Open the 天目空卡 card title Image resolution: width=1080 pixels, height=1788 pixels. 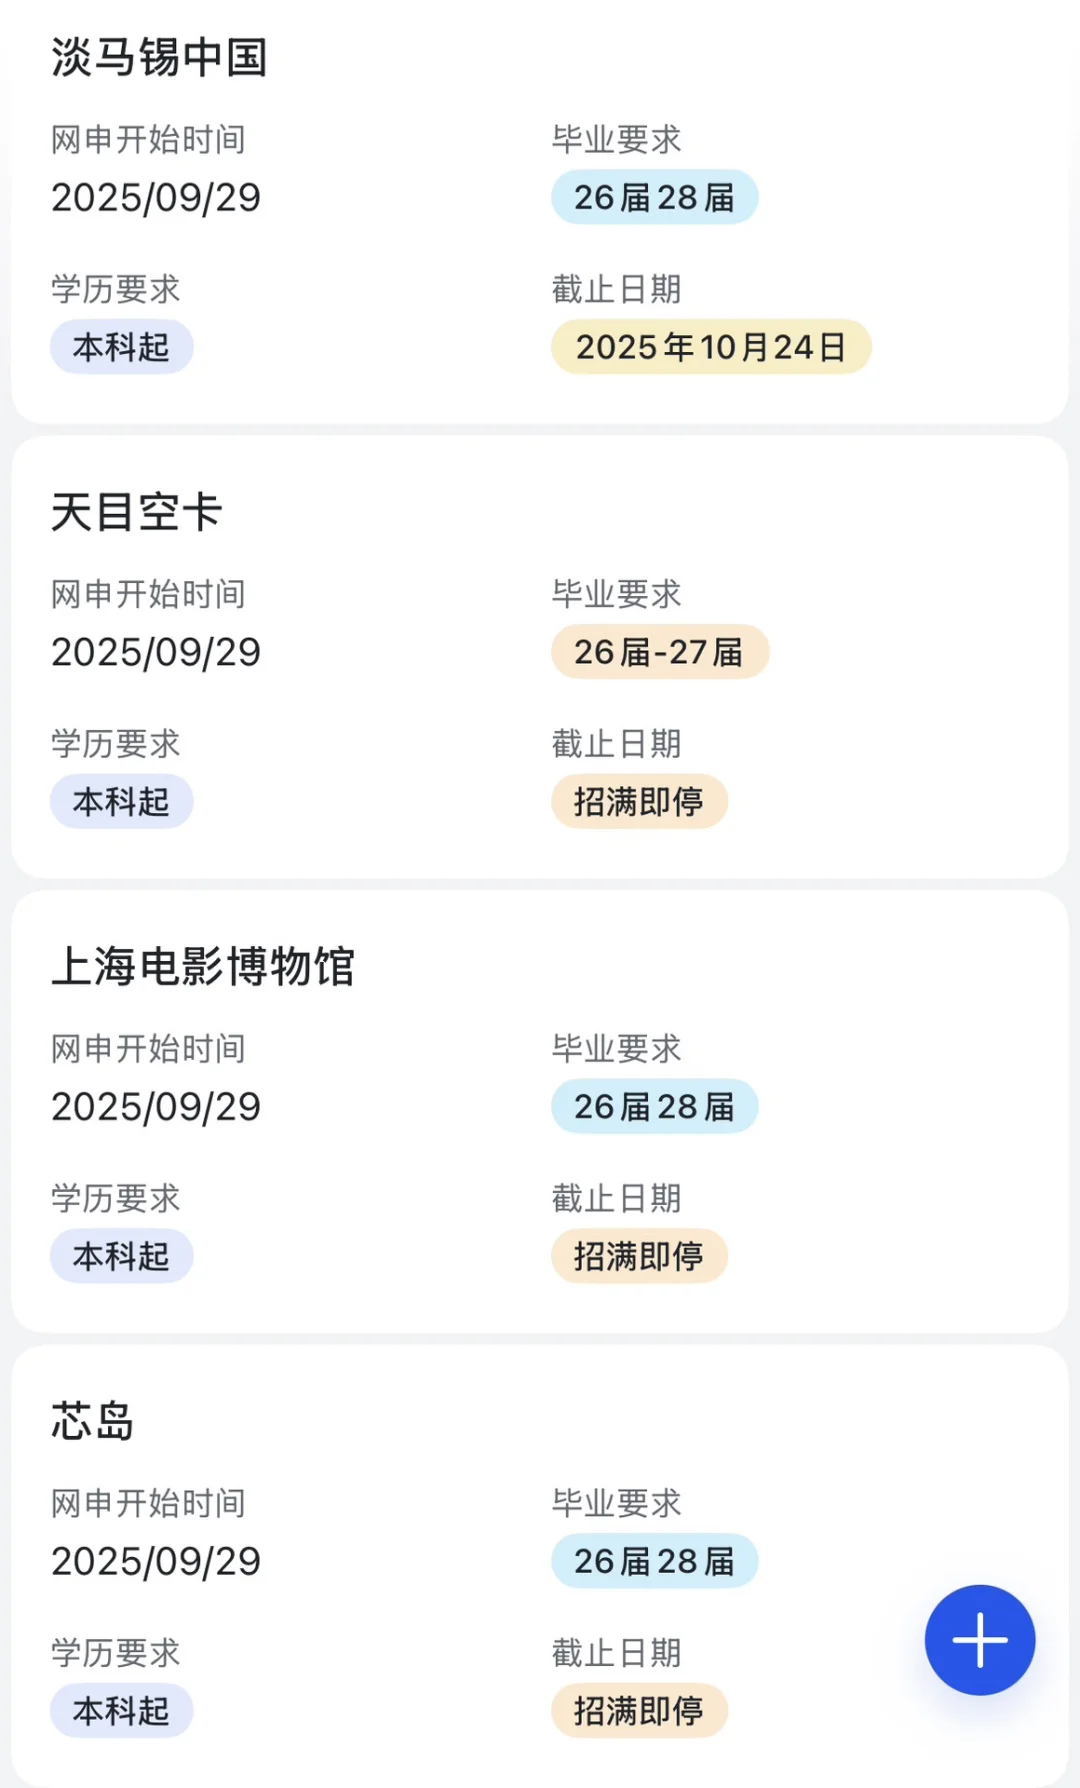tap(137, 512)
